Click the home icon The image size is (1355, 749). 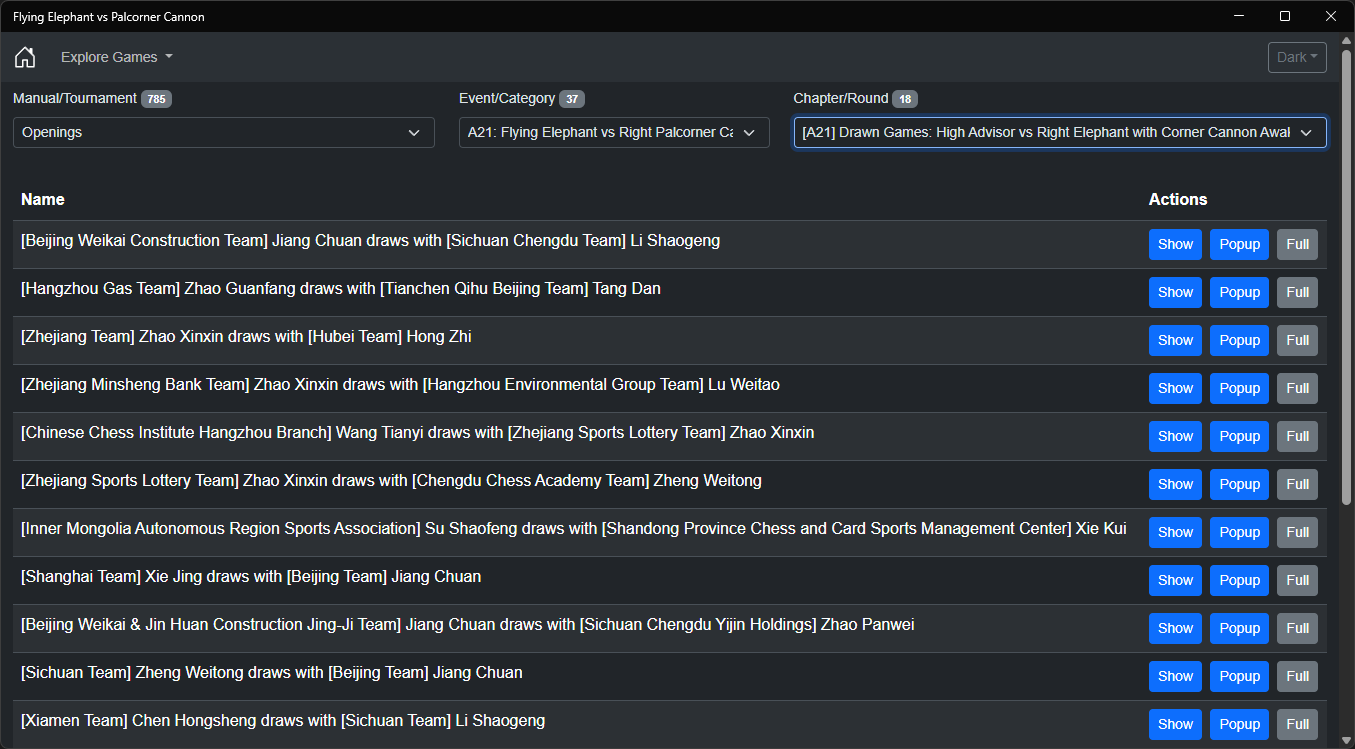[25, 57]
